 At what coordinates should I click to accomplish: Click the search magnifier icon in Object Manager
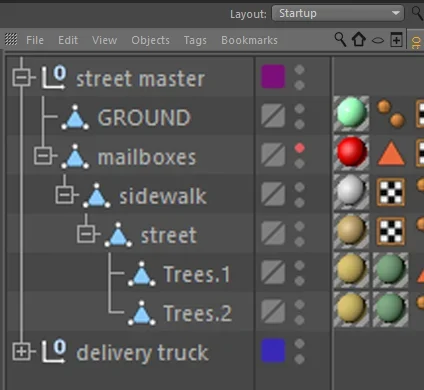340,40
